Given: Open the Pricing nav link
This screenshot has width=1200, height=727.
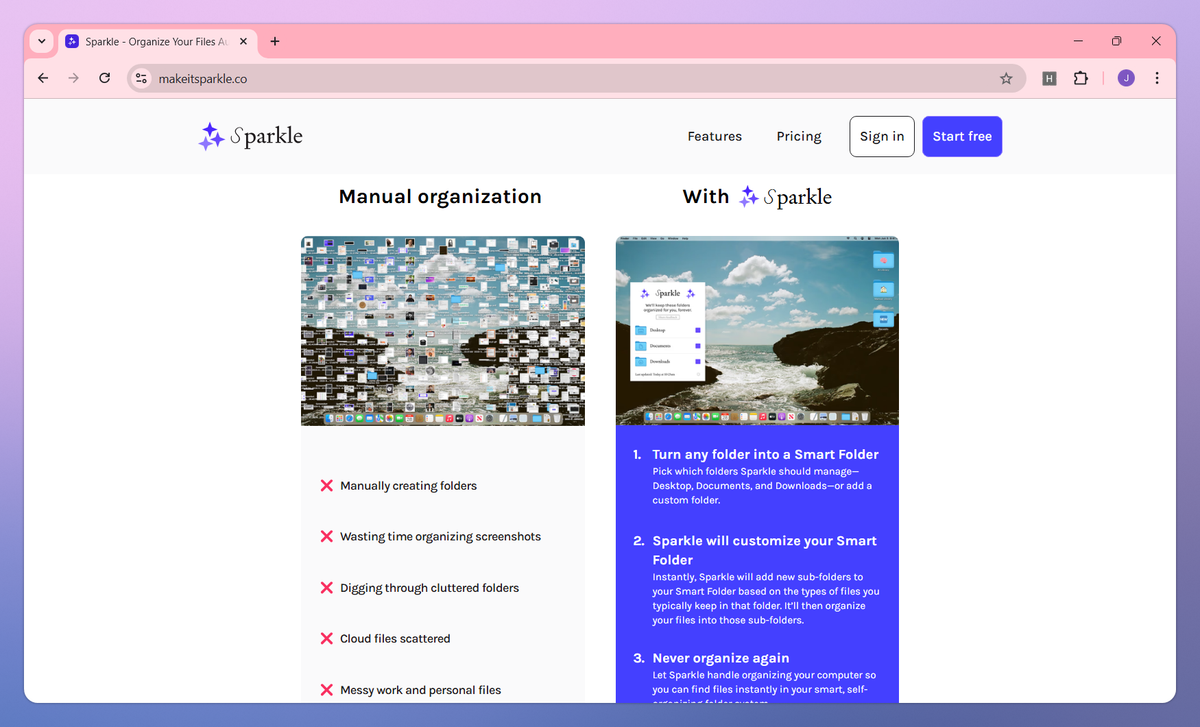Looking at the screenshot, I should [x=799, y=136].
